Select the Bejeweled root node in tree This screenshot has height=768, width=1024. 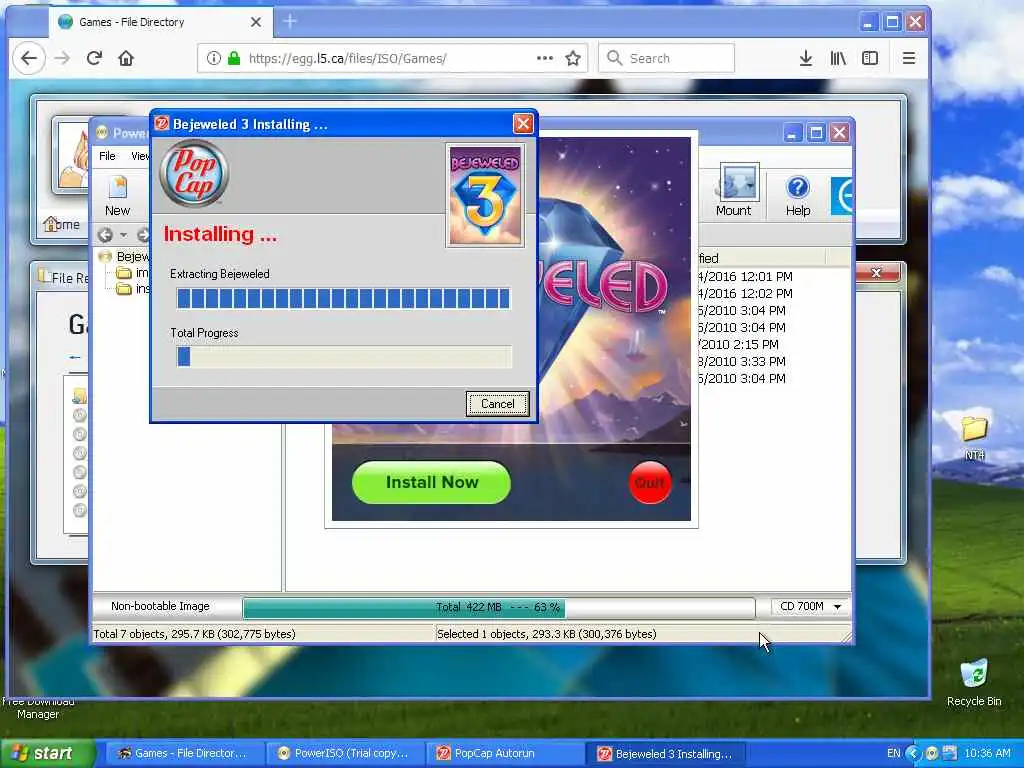coord(133,257)
